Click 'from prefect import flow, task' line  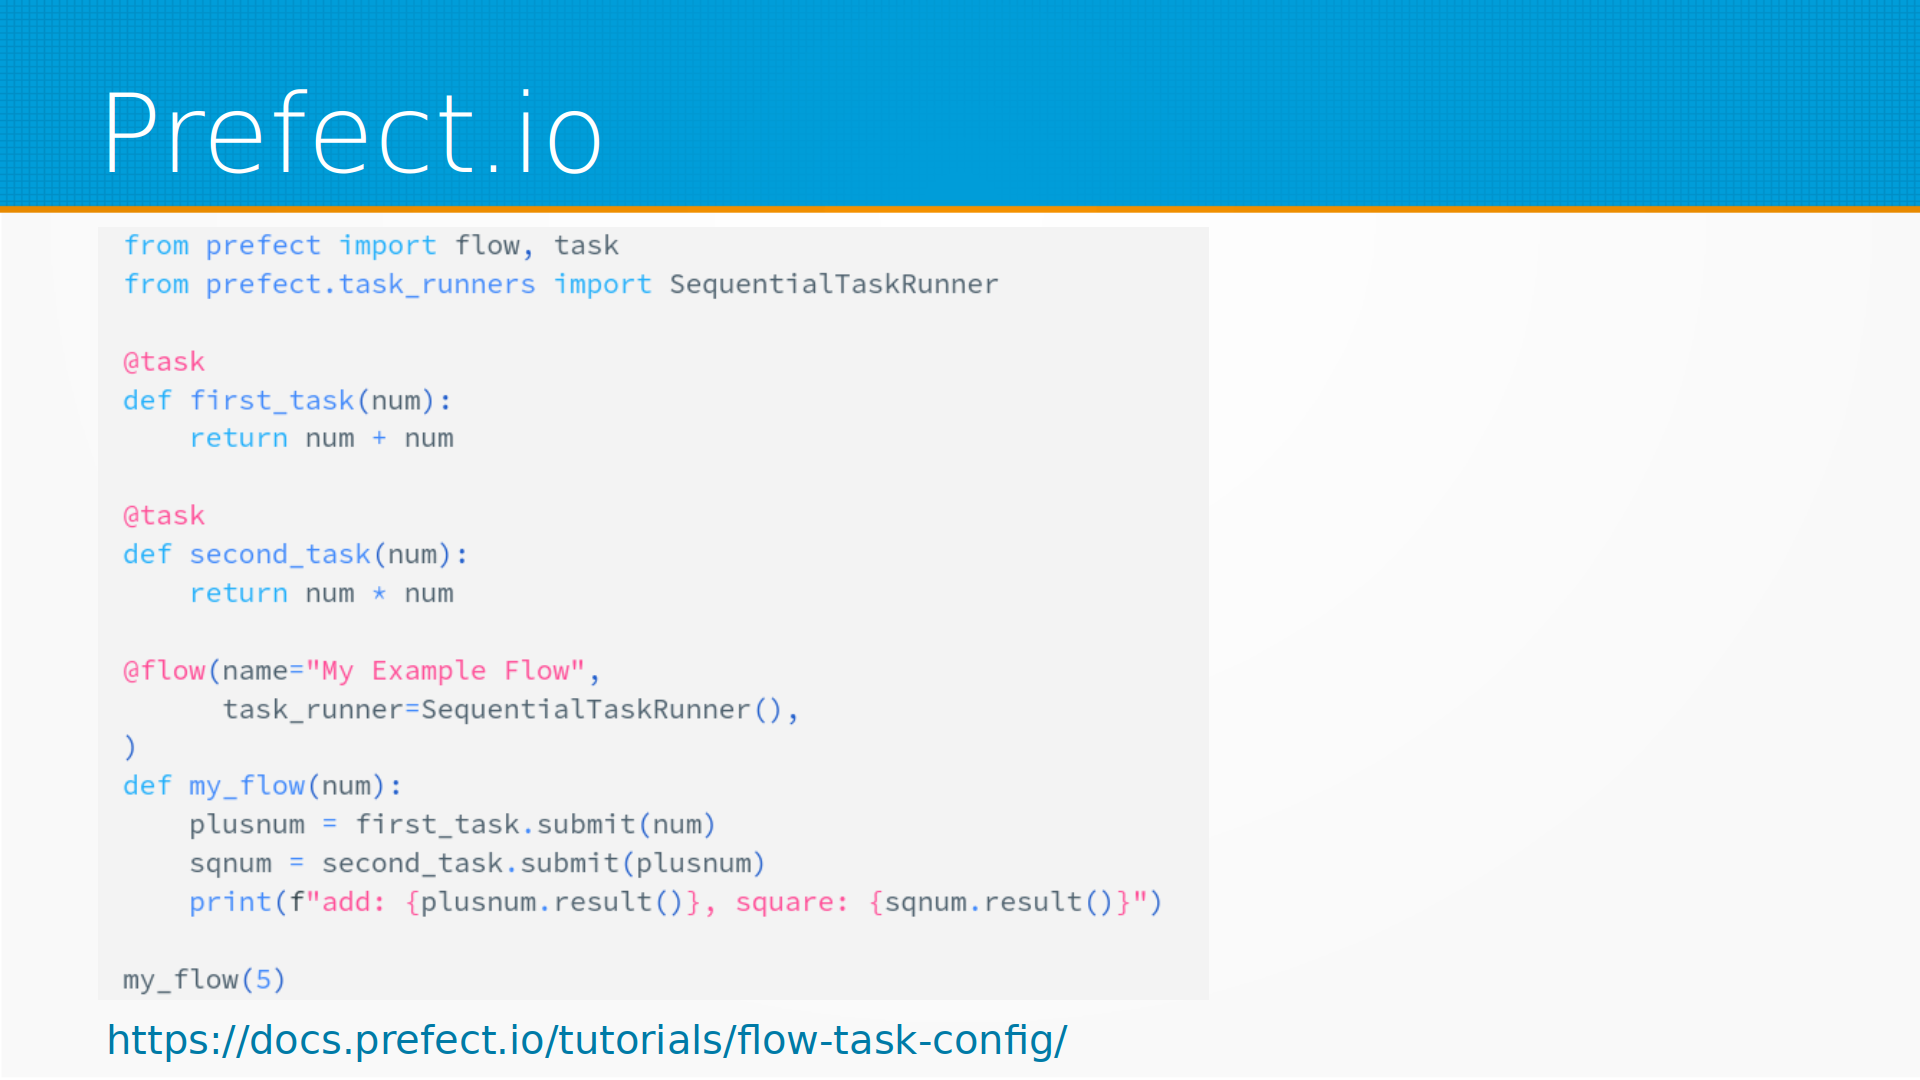(x=370, y=246)
